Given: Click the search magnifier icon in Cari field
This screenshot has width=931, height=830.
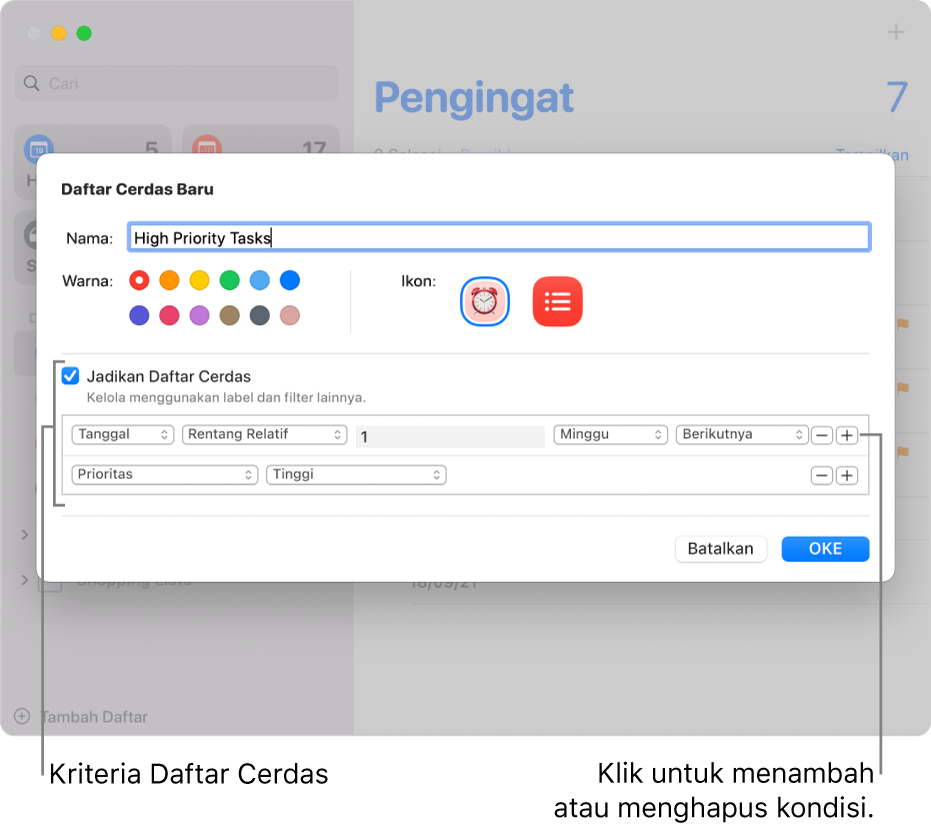Looking at the screenshot, I should click(x=30, y=83).
